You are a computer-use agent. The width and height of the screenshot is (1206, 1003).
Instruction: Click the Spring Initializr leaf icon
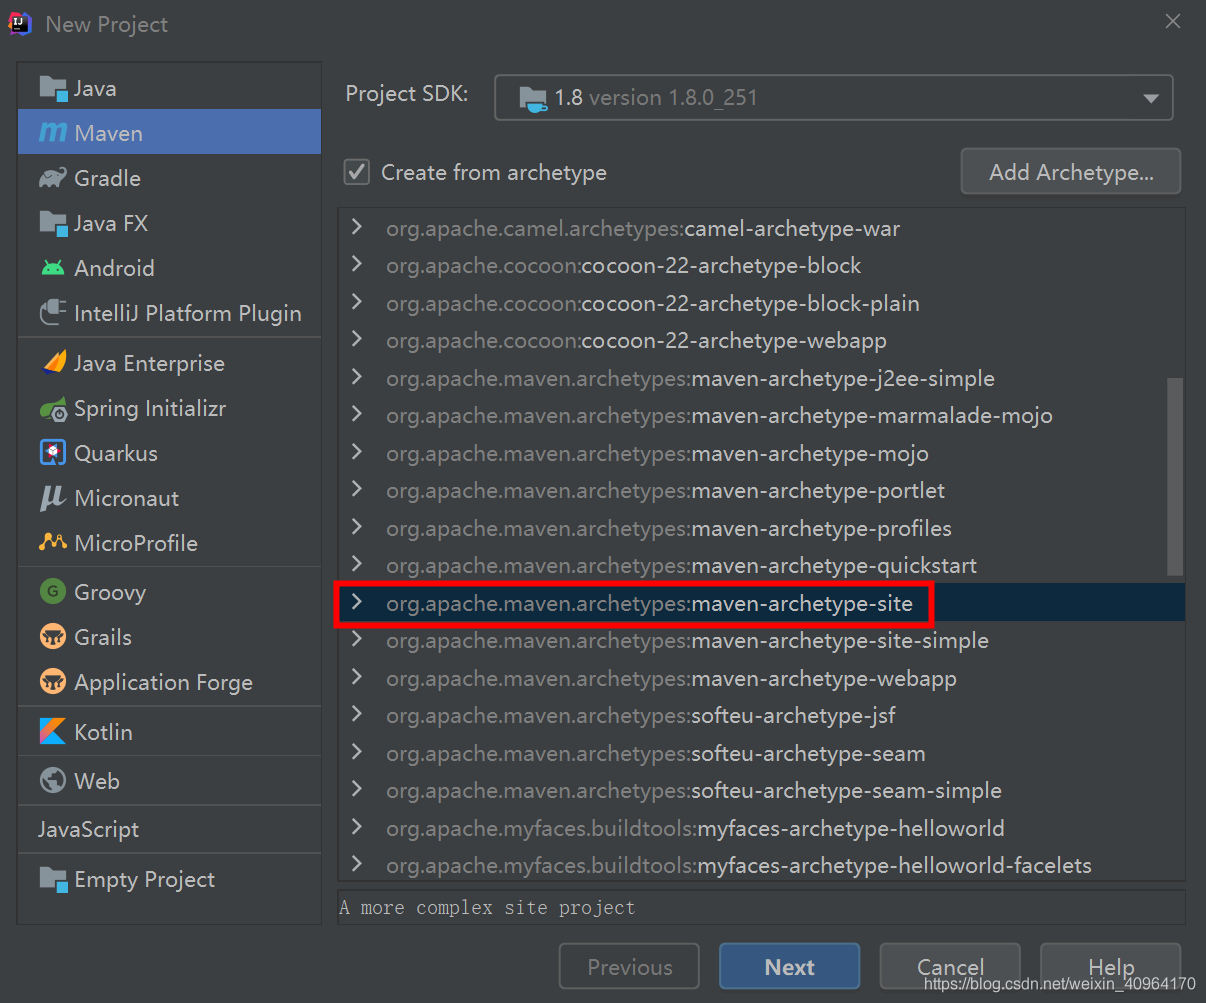pyautogui.click(x=53, y=408)
